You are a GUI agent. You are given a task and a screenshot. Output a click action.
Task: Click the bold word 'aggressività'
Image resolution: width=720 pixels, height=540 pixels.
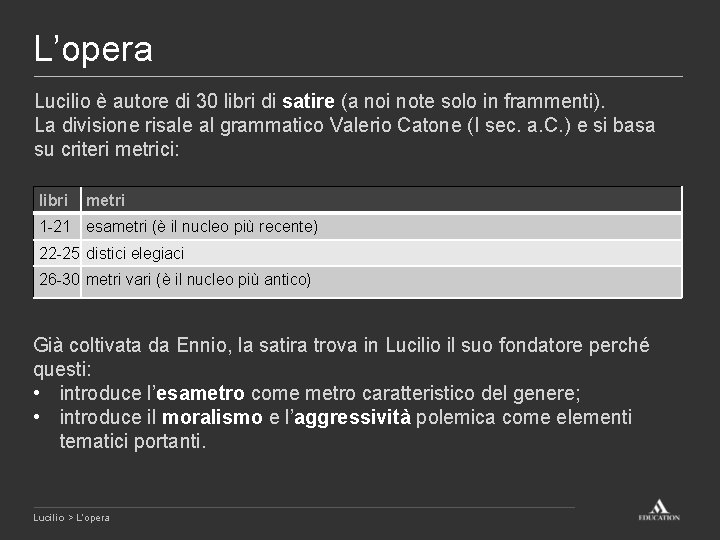(x=353, y=418)
